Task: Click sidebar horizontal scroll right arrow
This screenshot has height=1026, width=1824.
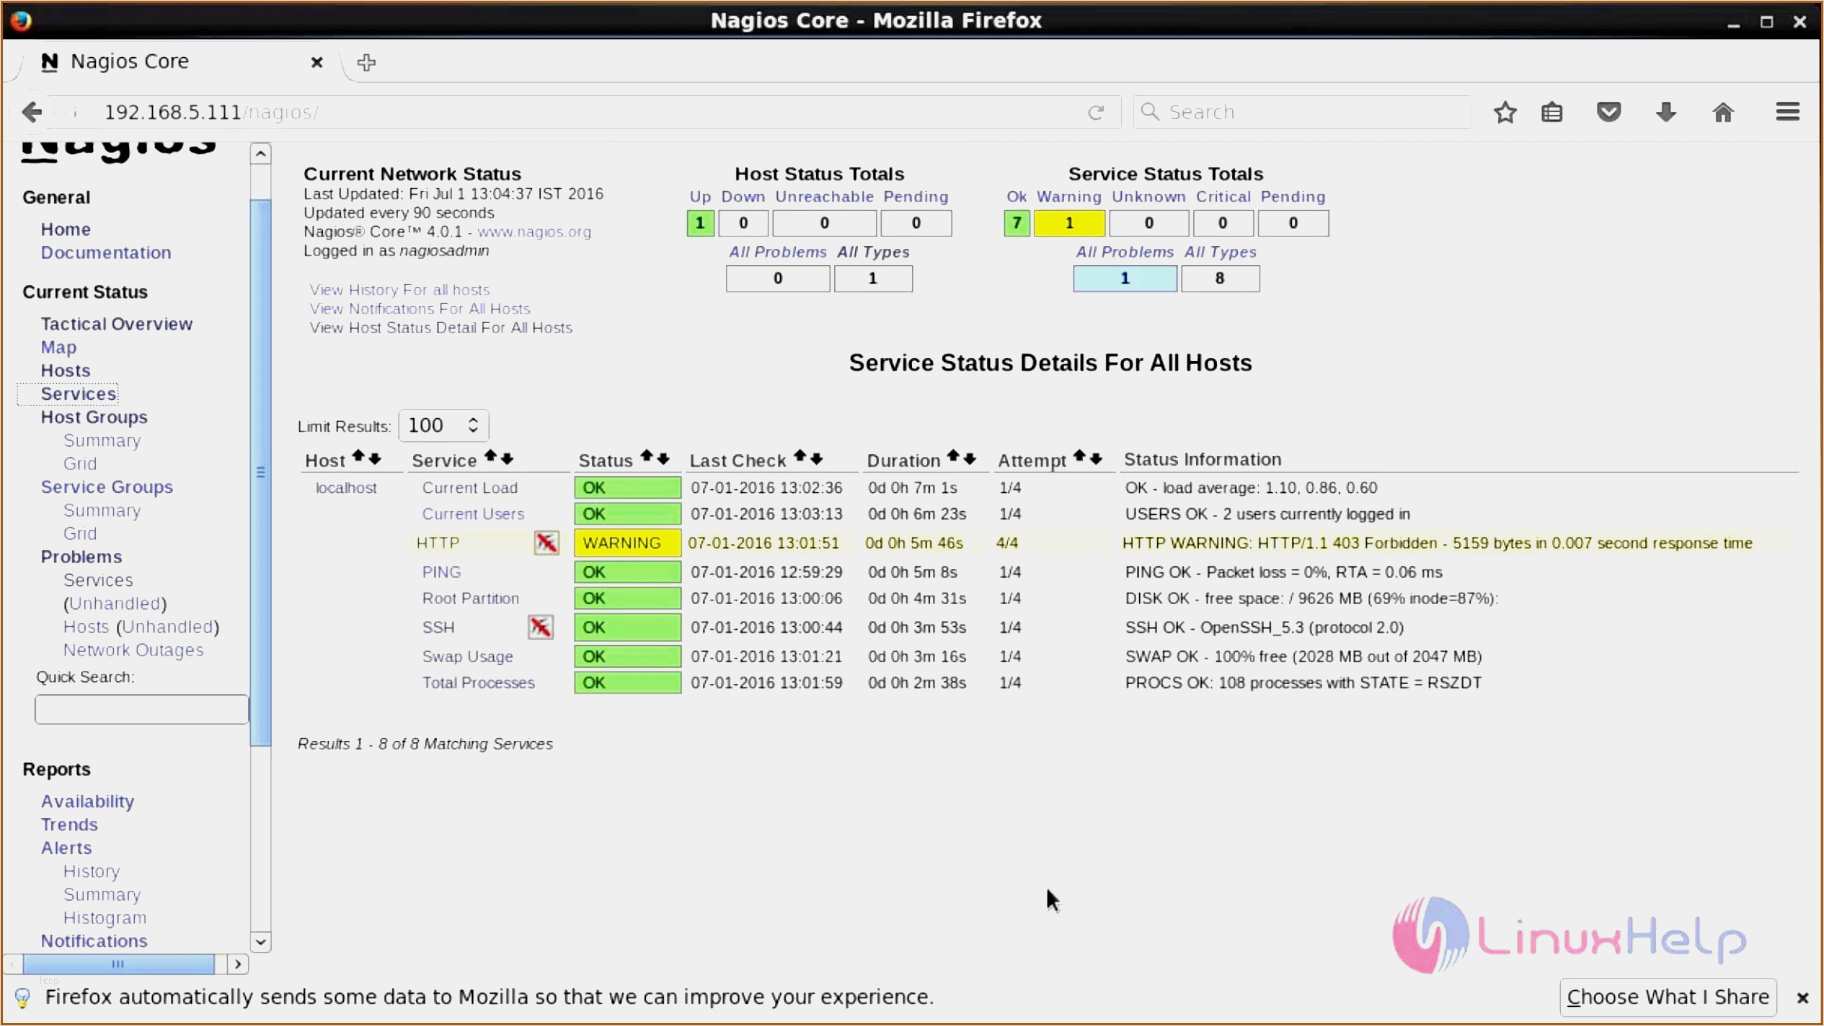Action: (x=237, y=965)
